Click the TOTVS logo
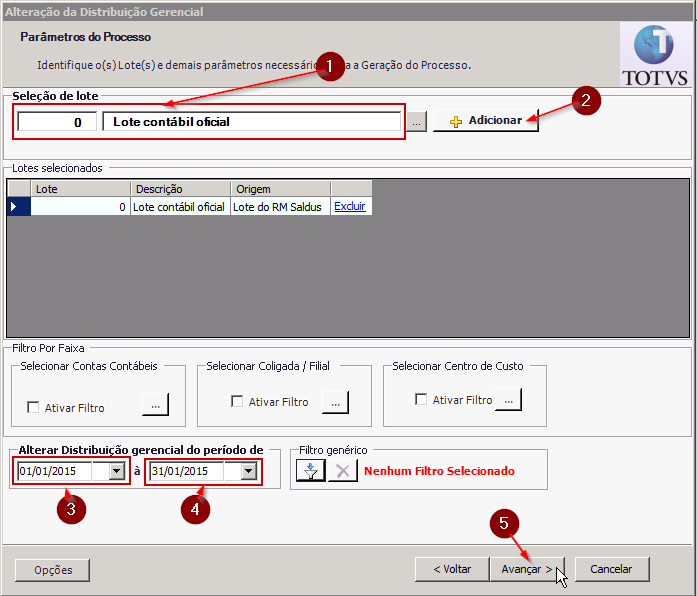This screenshot has width=697, height=596. tap(655, 55)
